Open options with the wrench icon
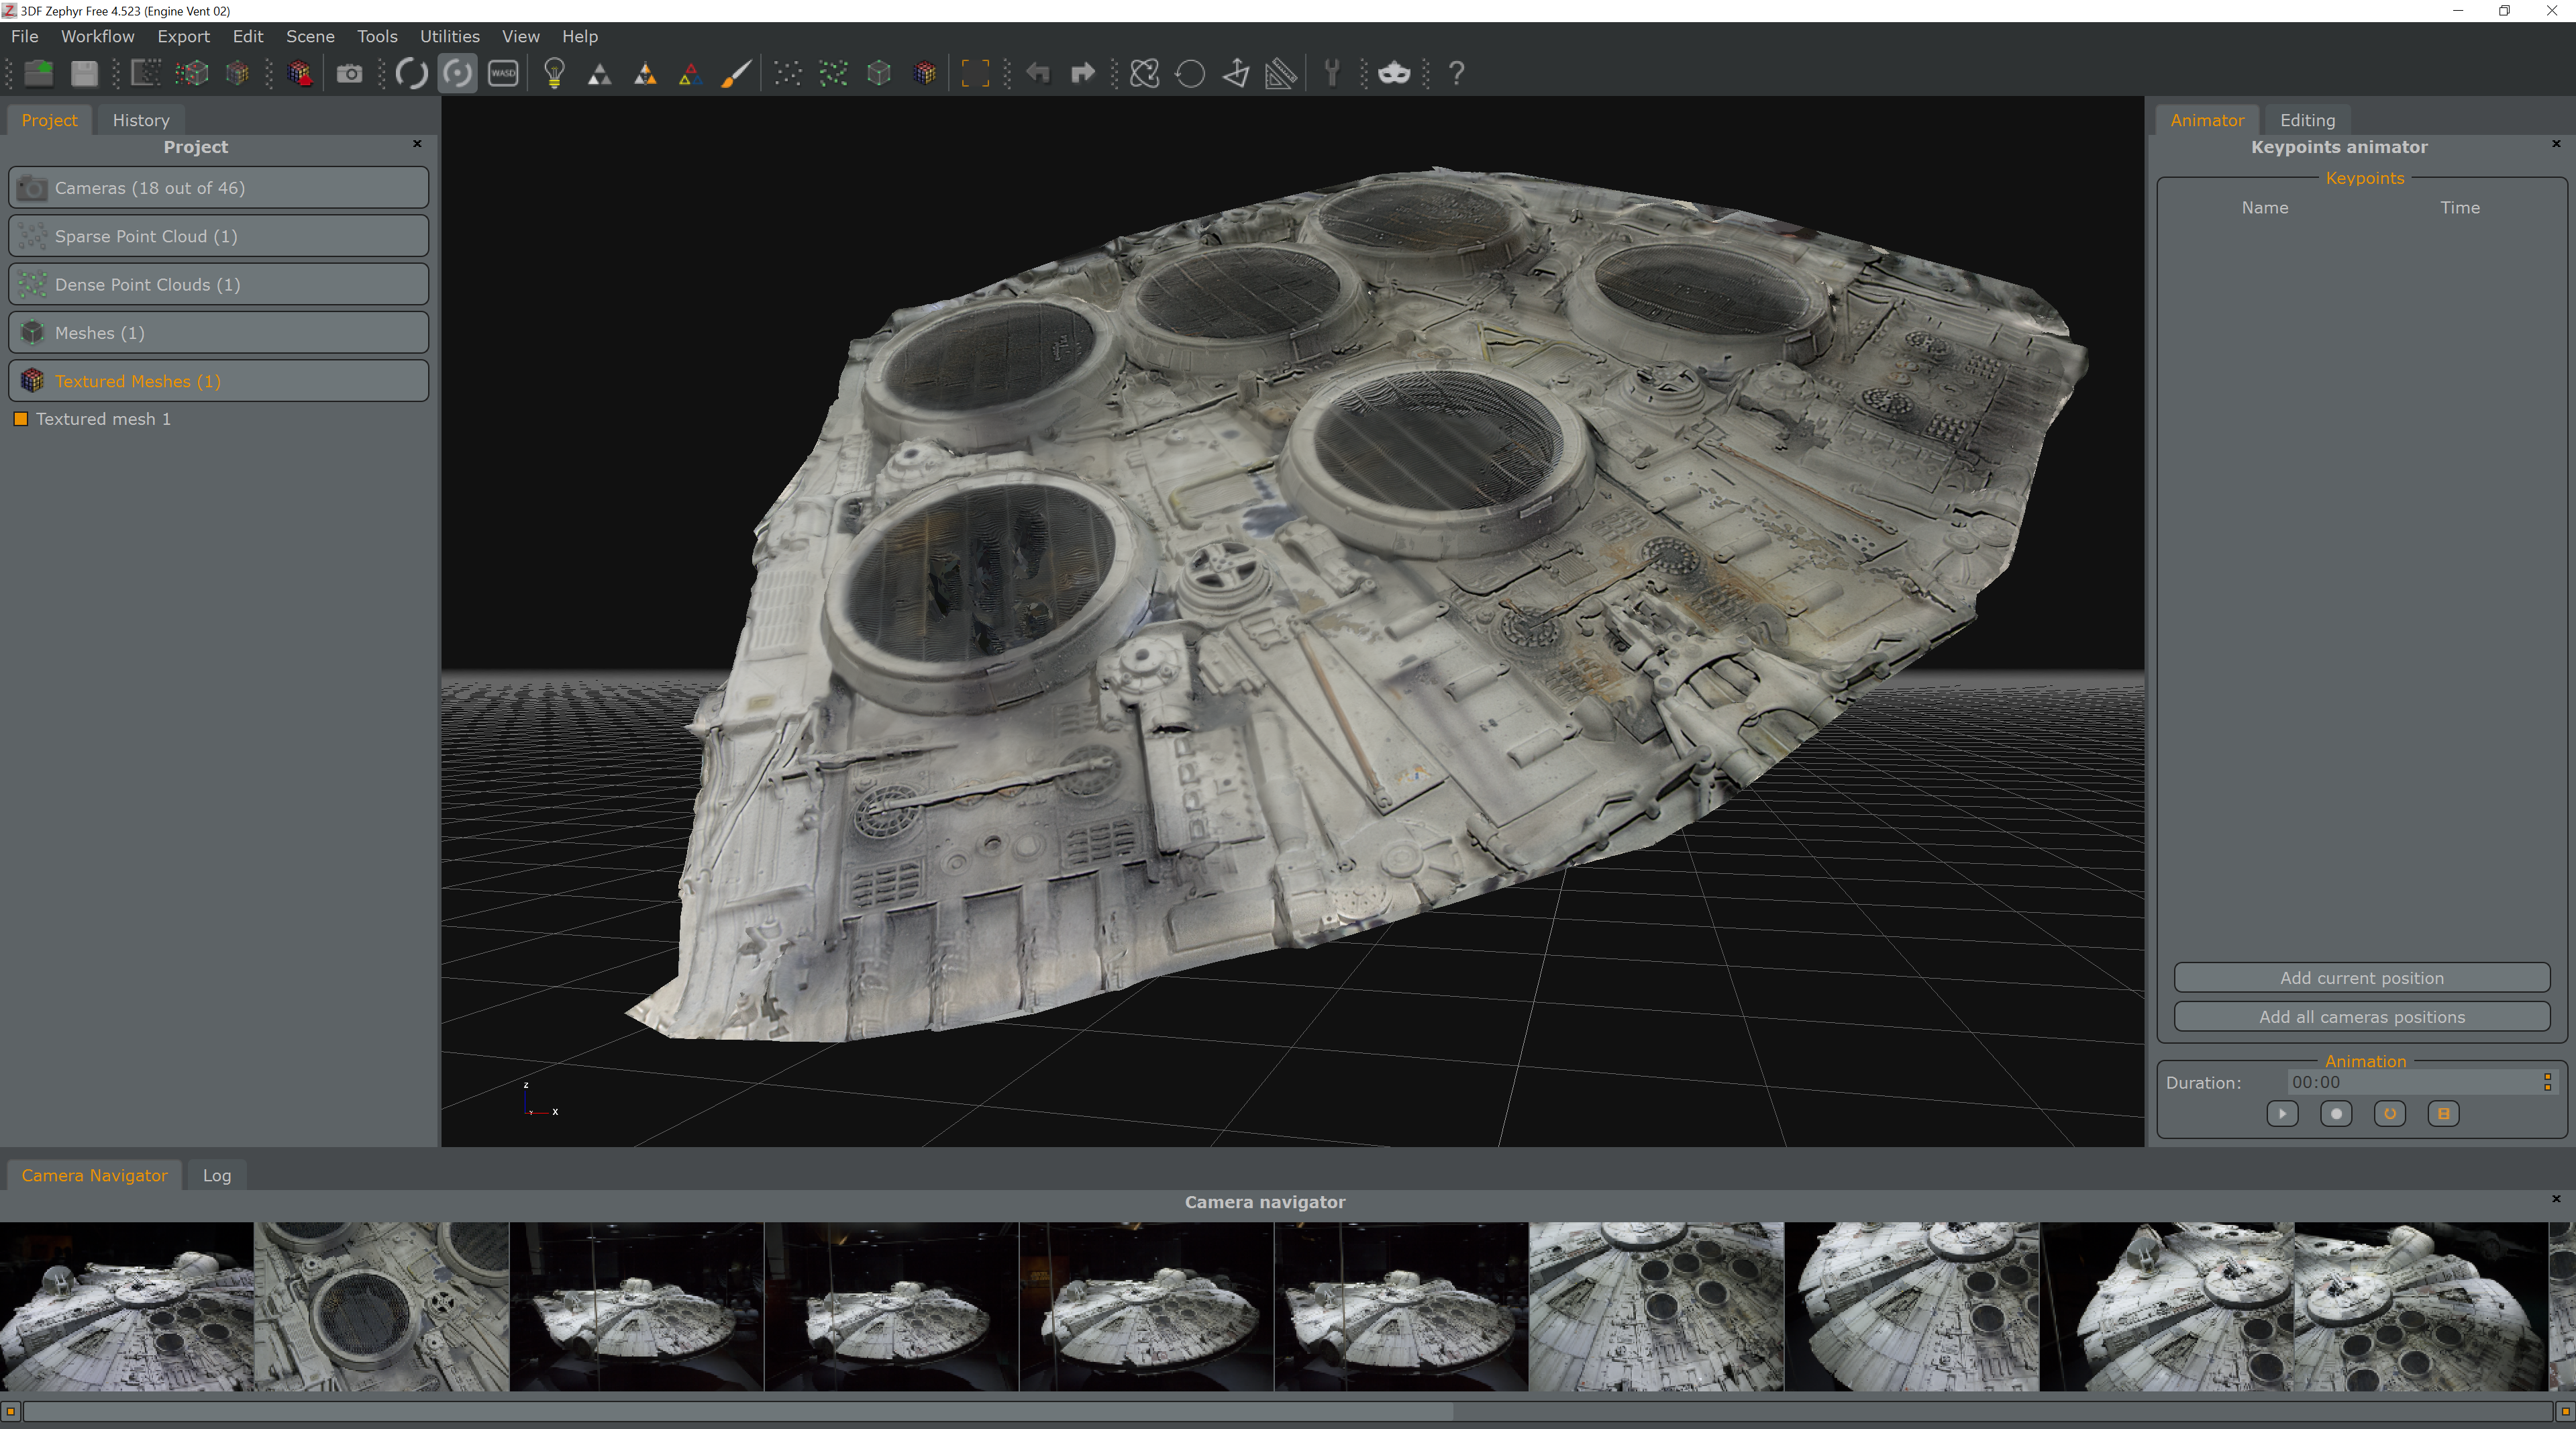Screen dimensions: 2576x1429 [1332, 73]
